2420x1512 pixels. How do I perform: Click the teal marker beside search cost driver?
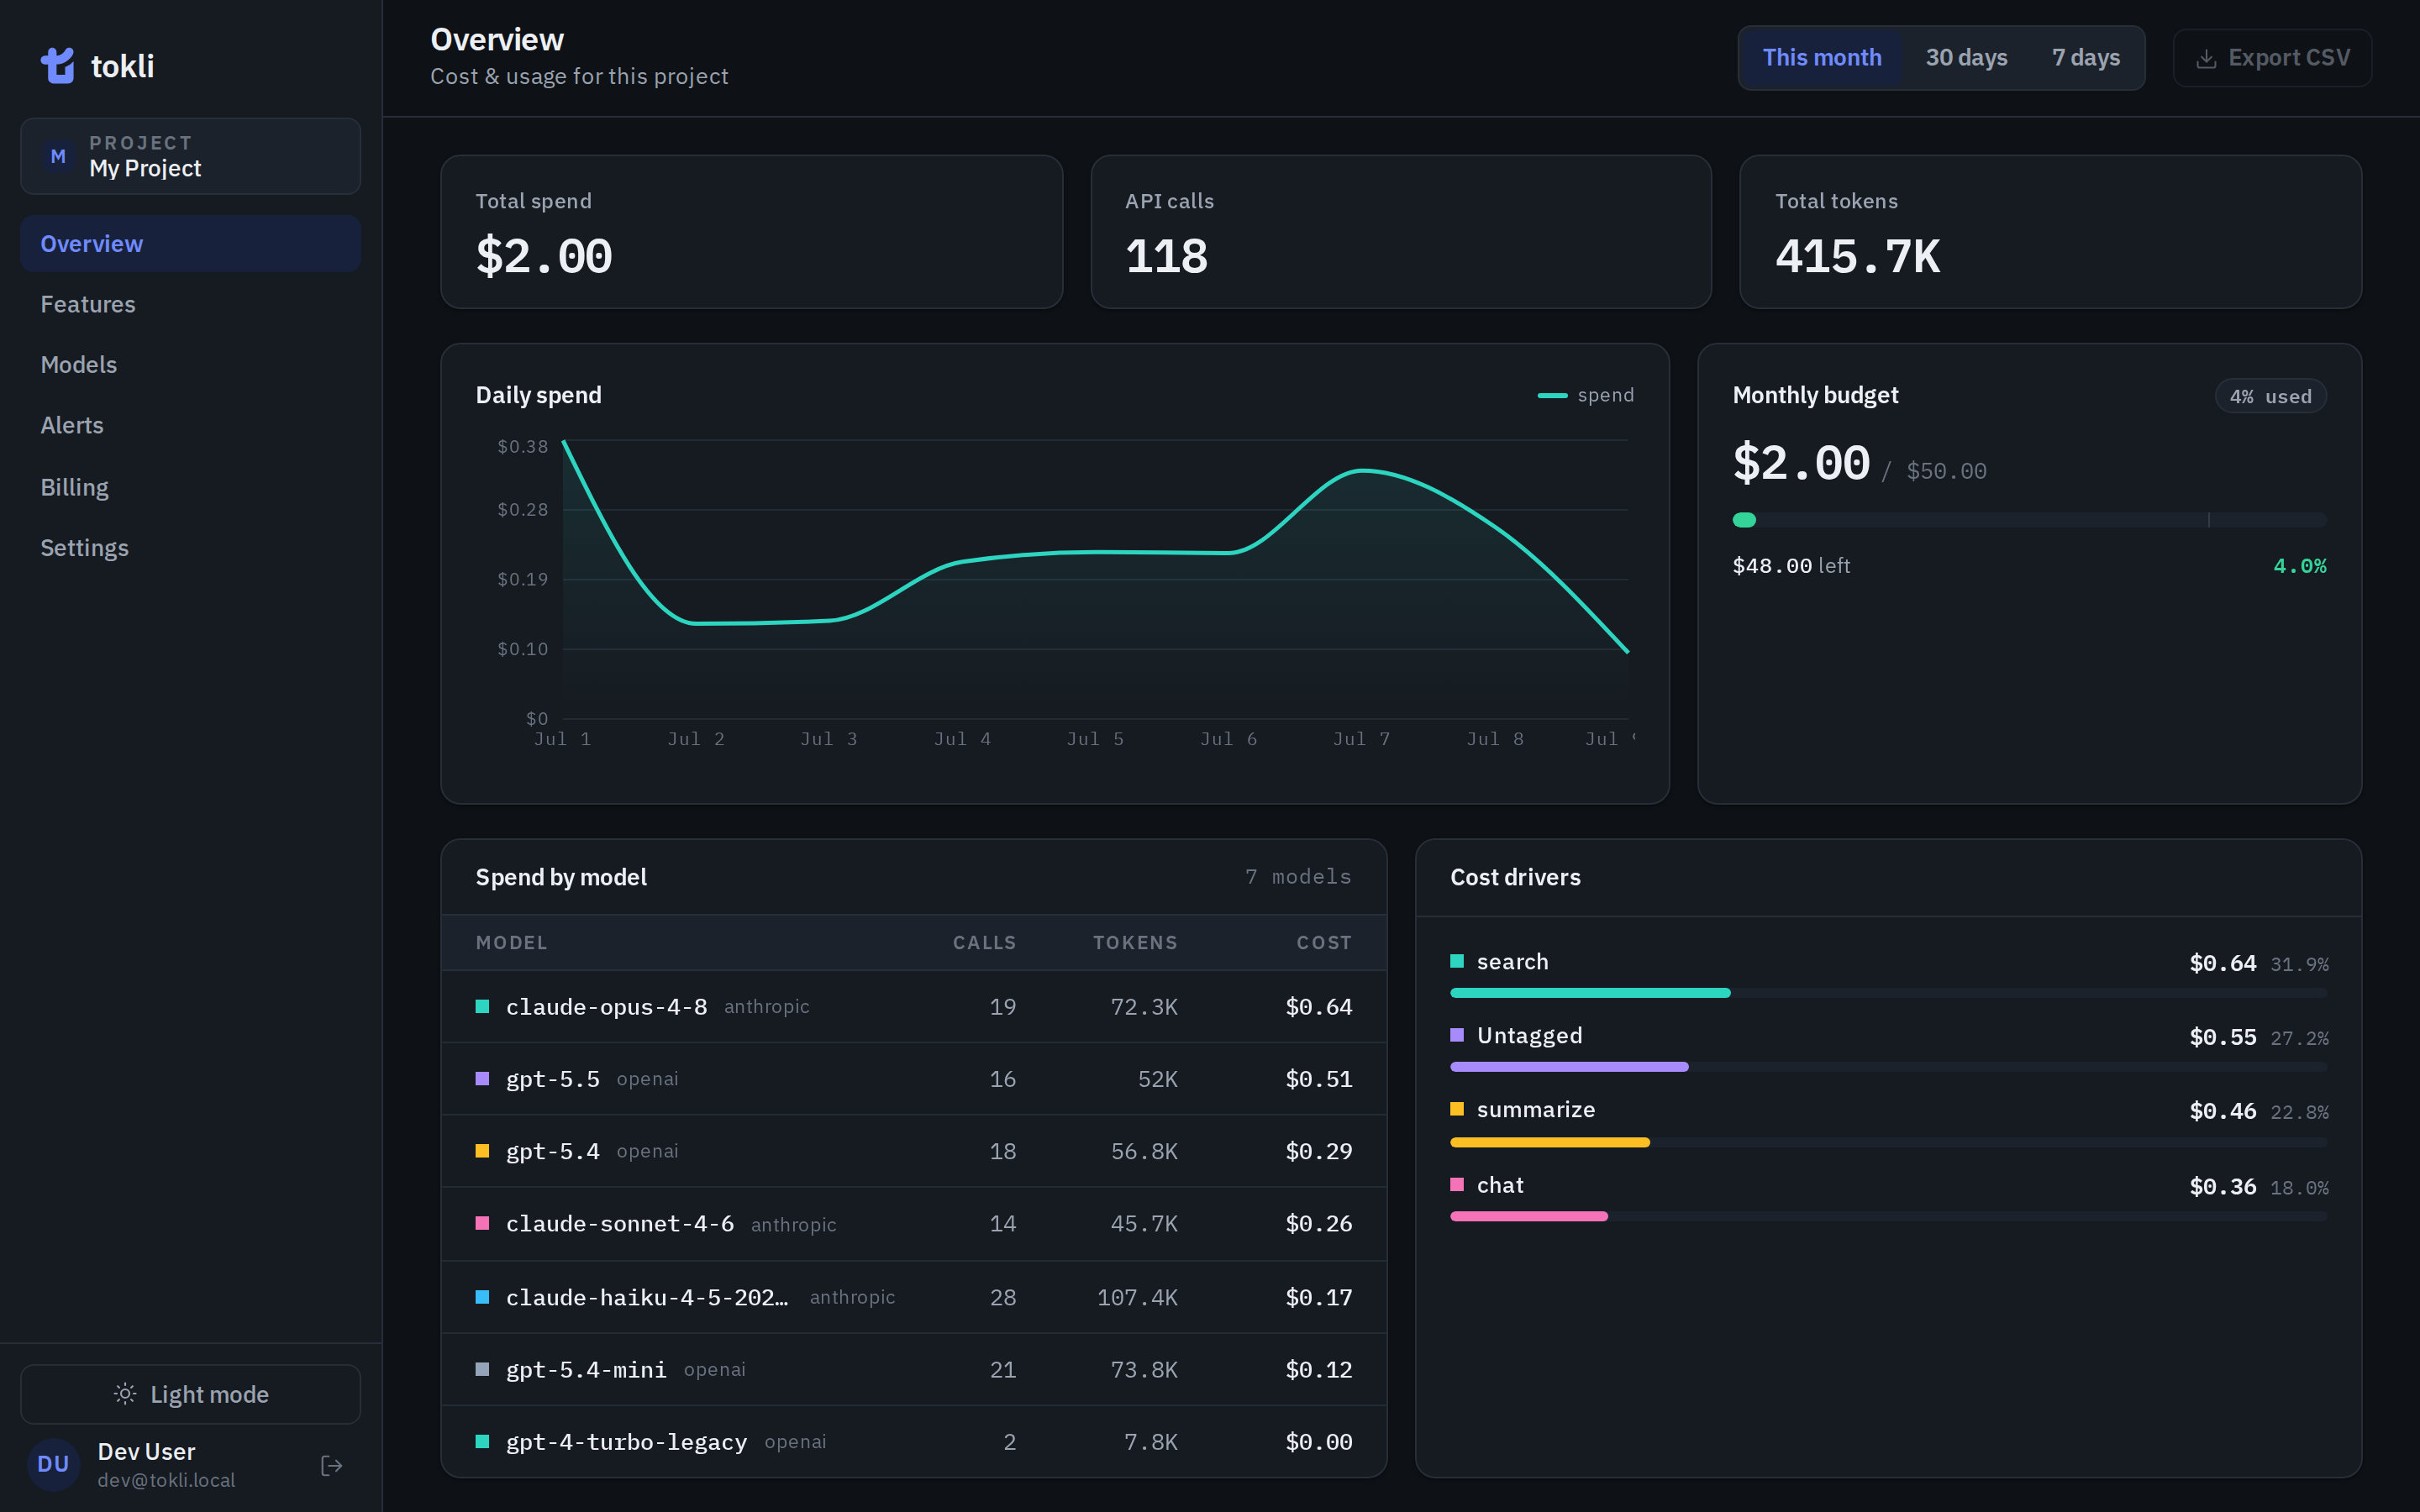pyautogui.click(x=1457, y=961)
